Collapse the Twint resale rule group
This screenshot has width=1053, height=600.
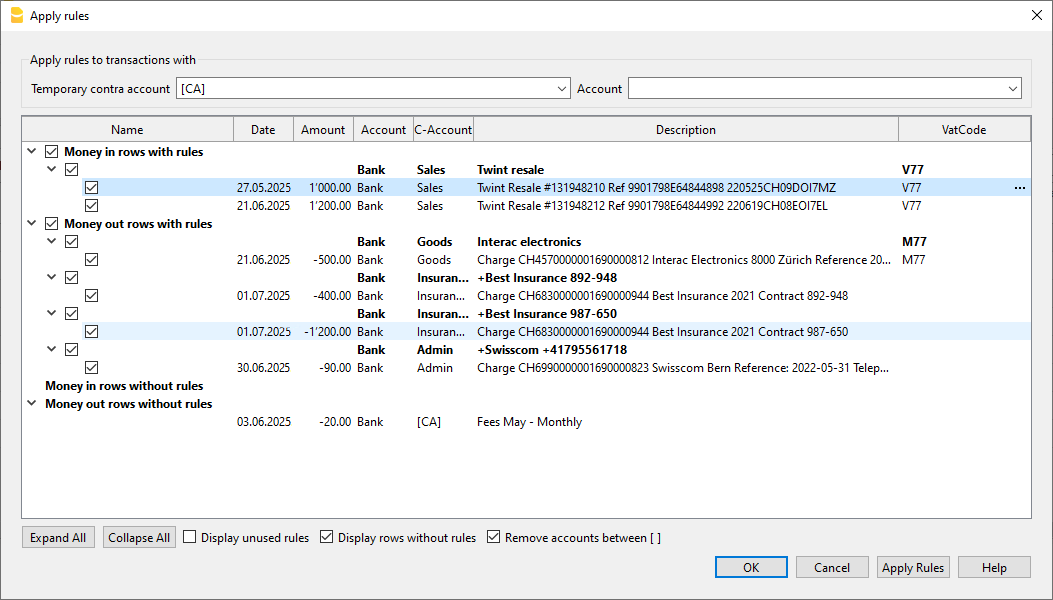(x=52, y=170)
